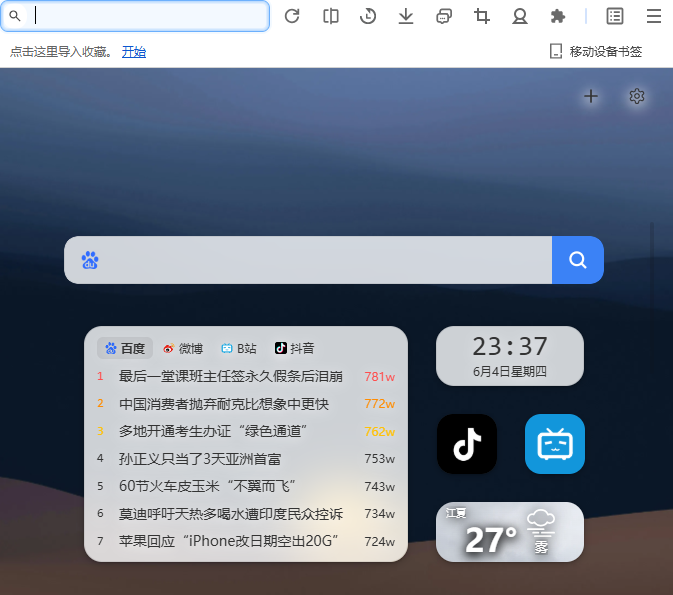The height and width of the screenshot is (595, 673).
Task: Click the chat bubbles toolbar icon
Action: click(x=444, y=16)
